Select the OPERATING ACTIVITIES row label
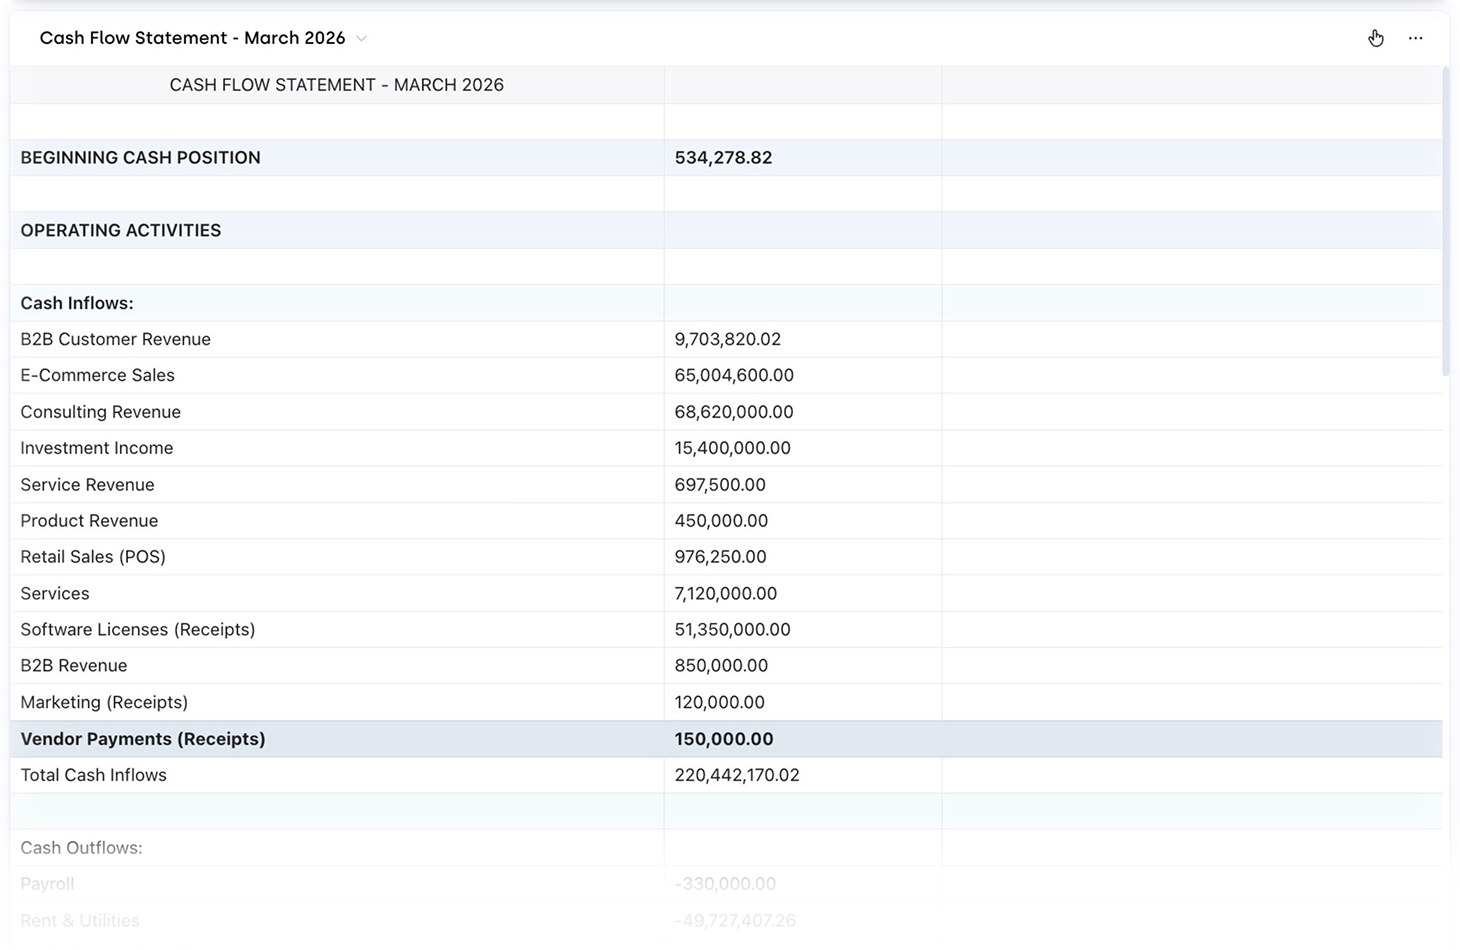This screenshot has height=950, width=1460. [x=121, y=230]
